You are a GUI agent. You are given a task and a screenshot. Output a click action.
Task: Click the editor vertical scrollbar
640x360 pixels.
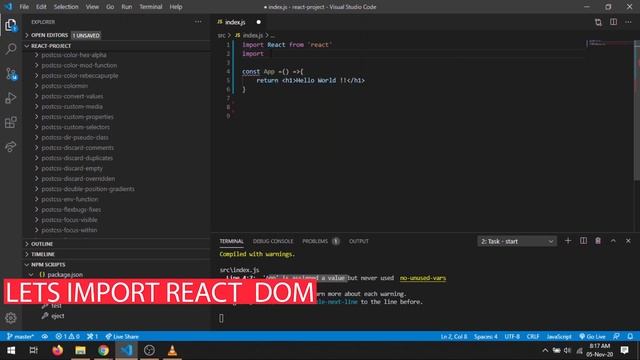(637, 110)
